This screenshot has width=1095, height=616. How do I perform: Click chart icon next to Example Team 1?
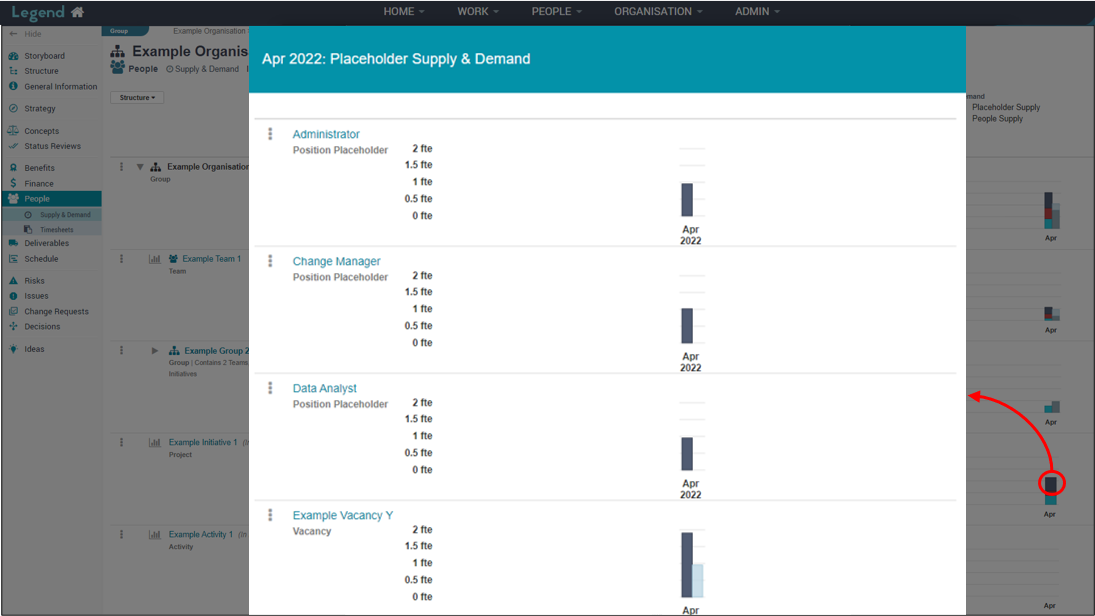[155, 259]
